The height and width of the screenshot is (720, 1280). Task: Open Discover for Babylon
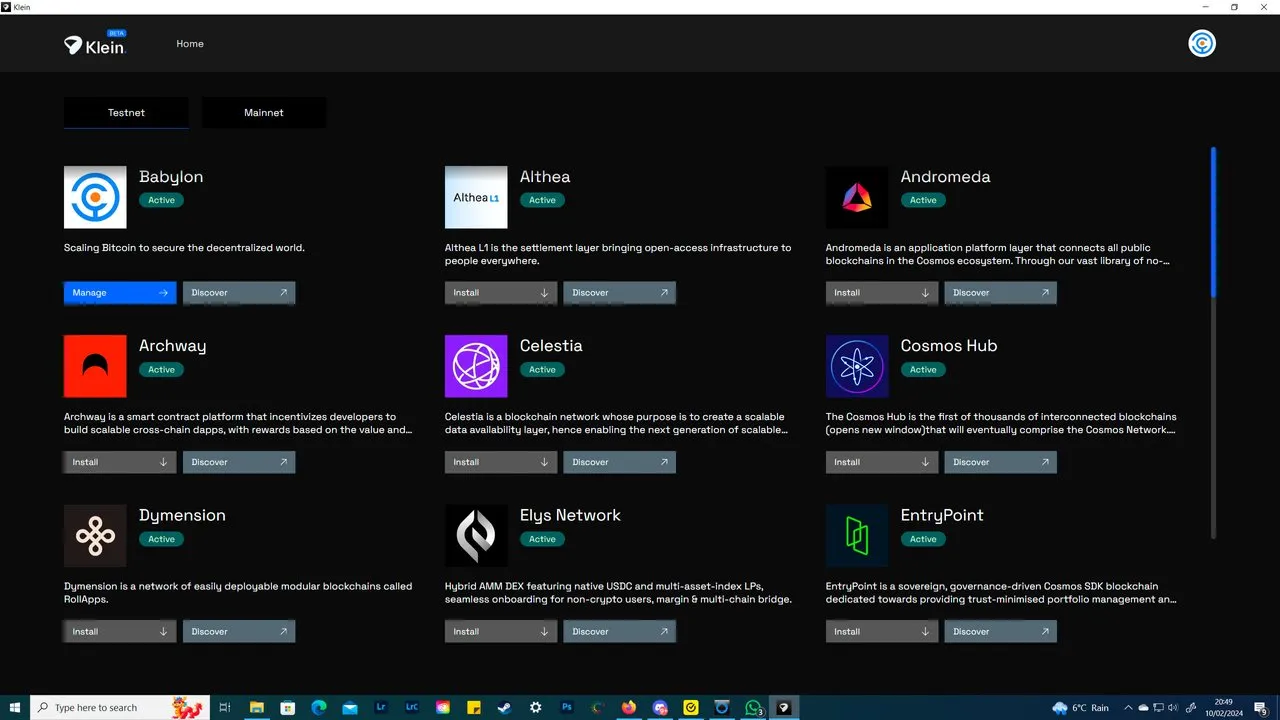point(239,293)
